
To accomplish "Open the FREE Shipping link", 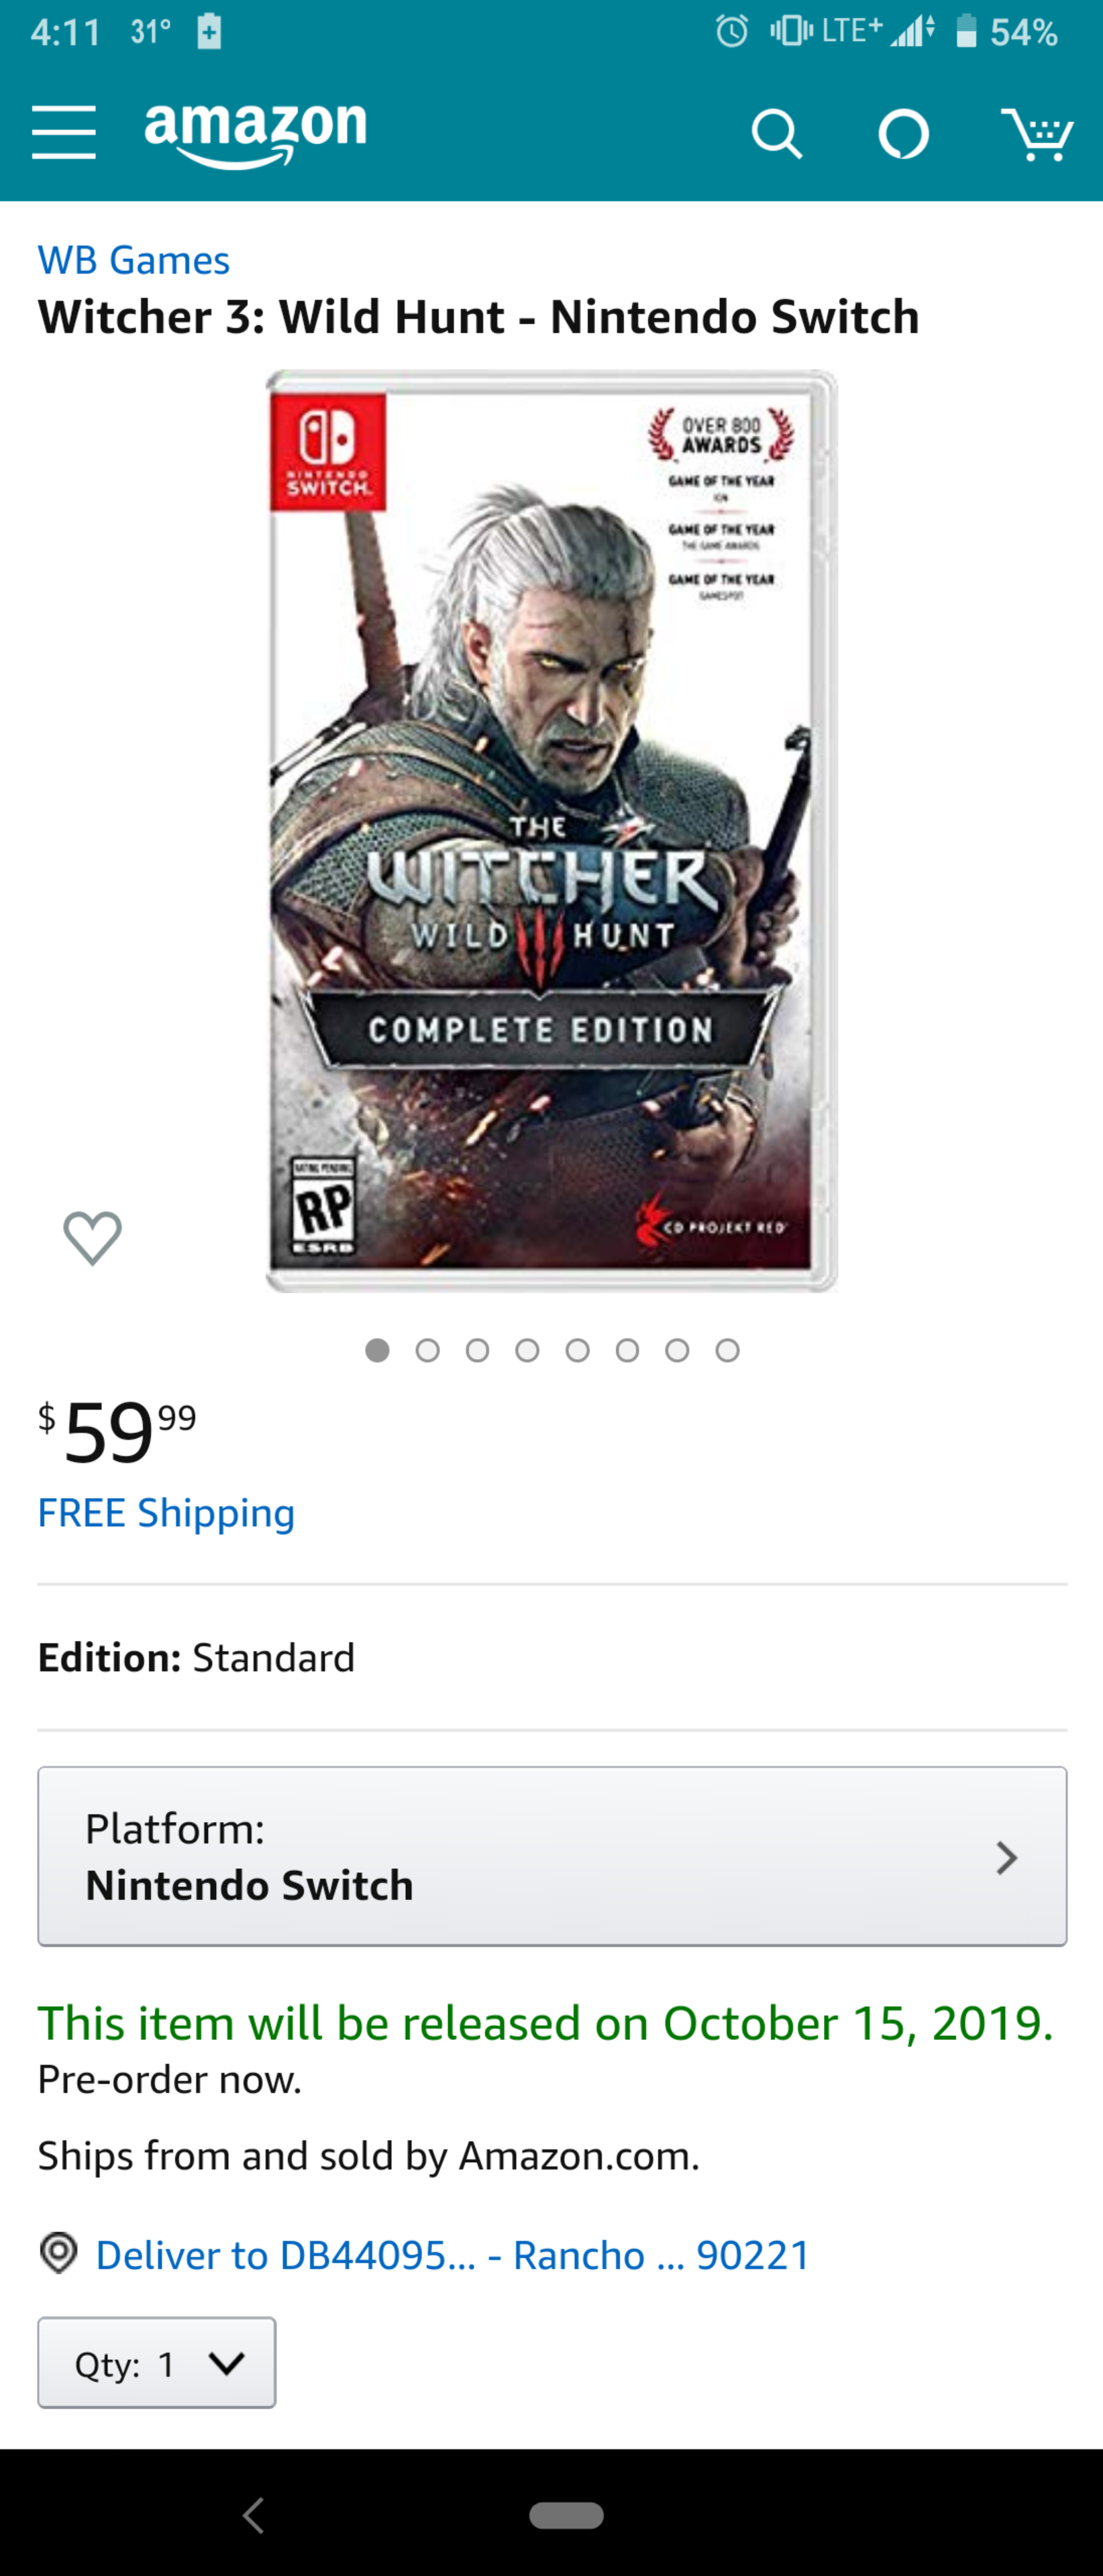I will point(166,1513).
